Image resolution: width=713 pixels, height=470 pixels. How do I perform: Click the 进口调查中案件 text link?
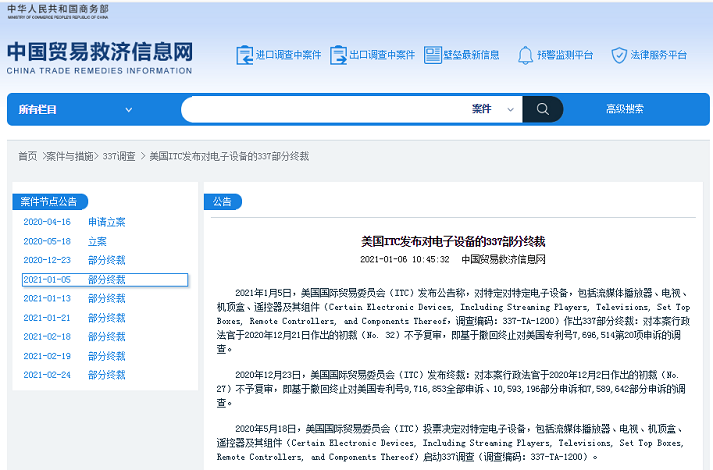pos(288,55)
